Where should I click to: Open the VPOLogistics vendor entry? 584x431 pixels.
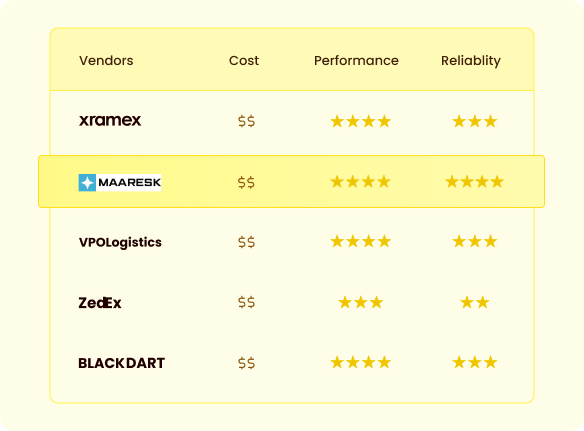pyautogui.click(x=120, y=243)
